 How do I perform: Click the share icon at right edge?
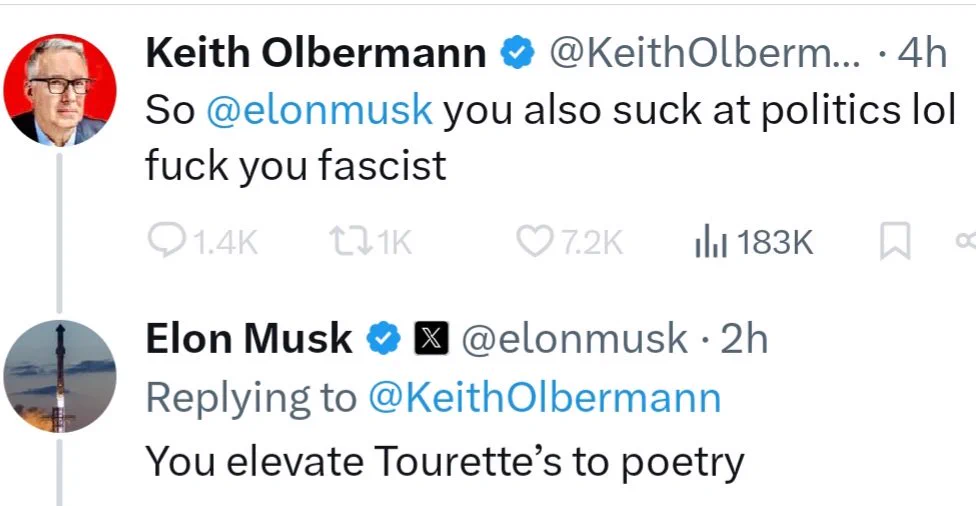coord(967,241)
